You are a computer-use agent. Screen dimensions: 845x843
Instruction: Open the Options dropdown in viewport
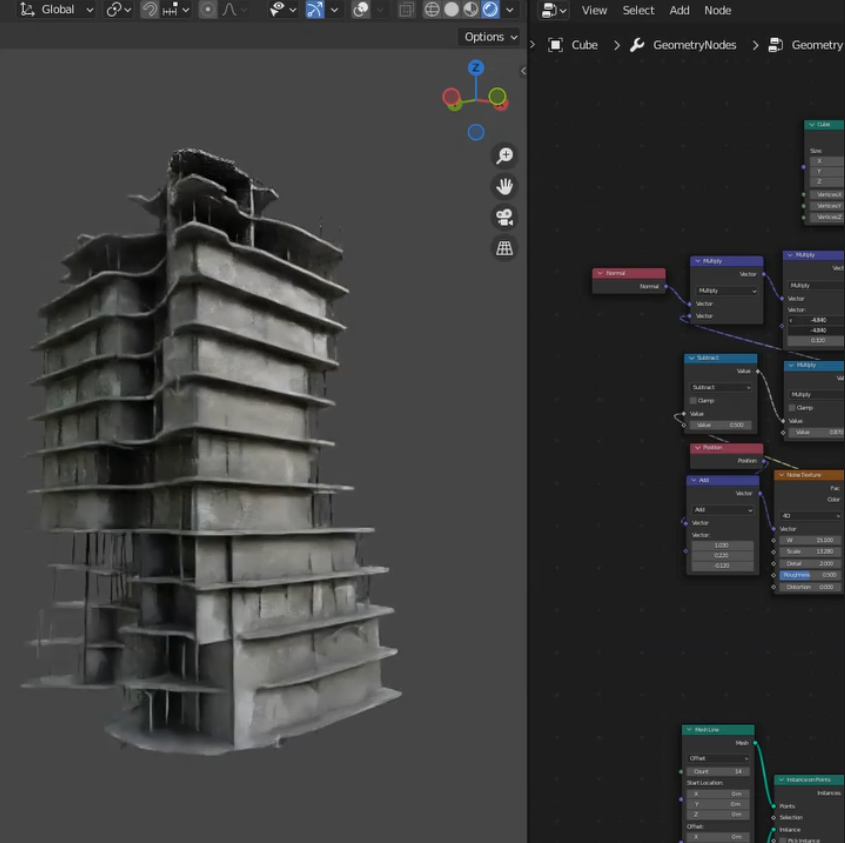490,37
